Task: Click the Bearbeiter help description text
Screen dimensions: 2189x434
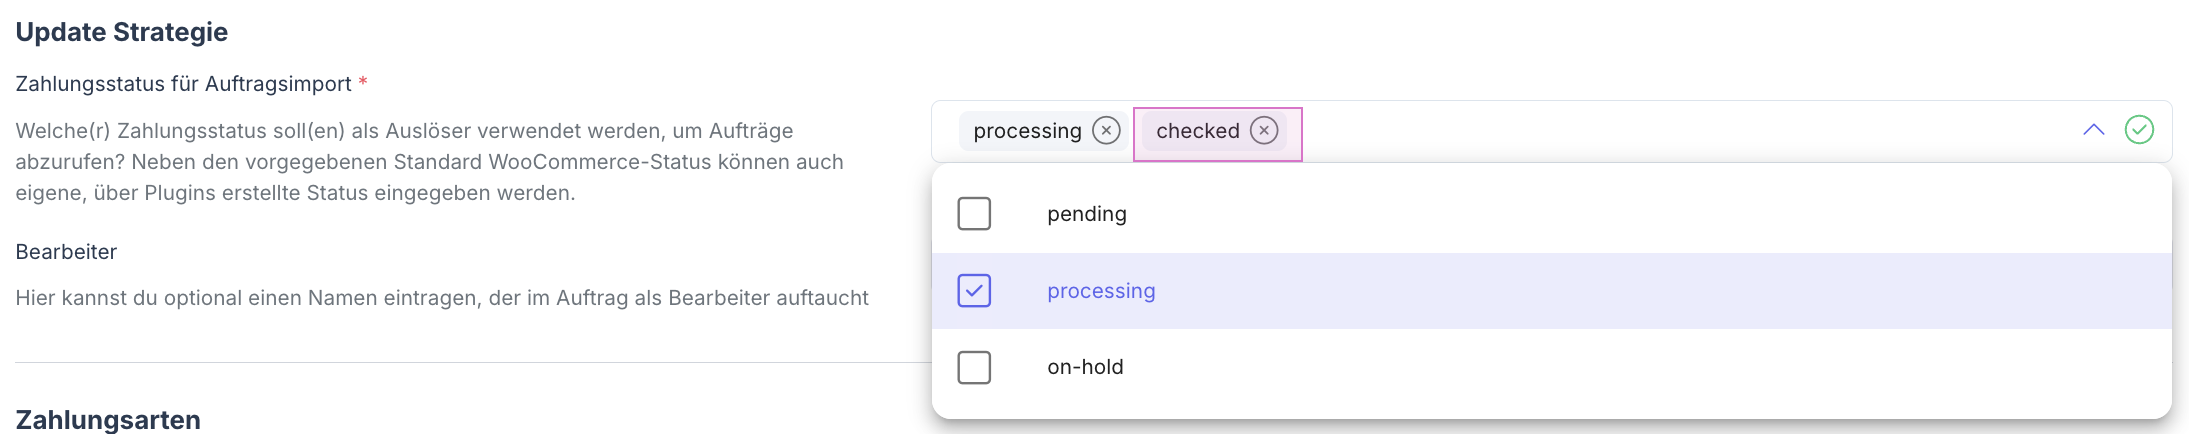Action: click(x=442, y=298)
